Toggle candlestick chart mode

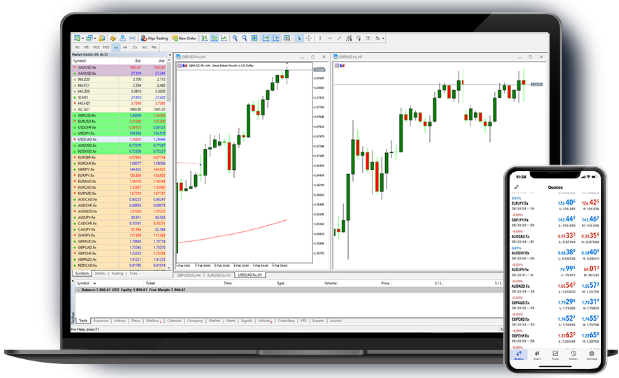point(214,38)
